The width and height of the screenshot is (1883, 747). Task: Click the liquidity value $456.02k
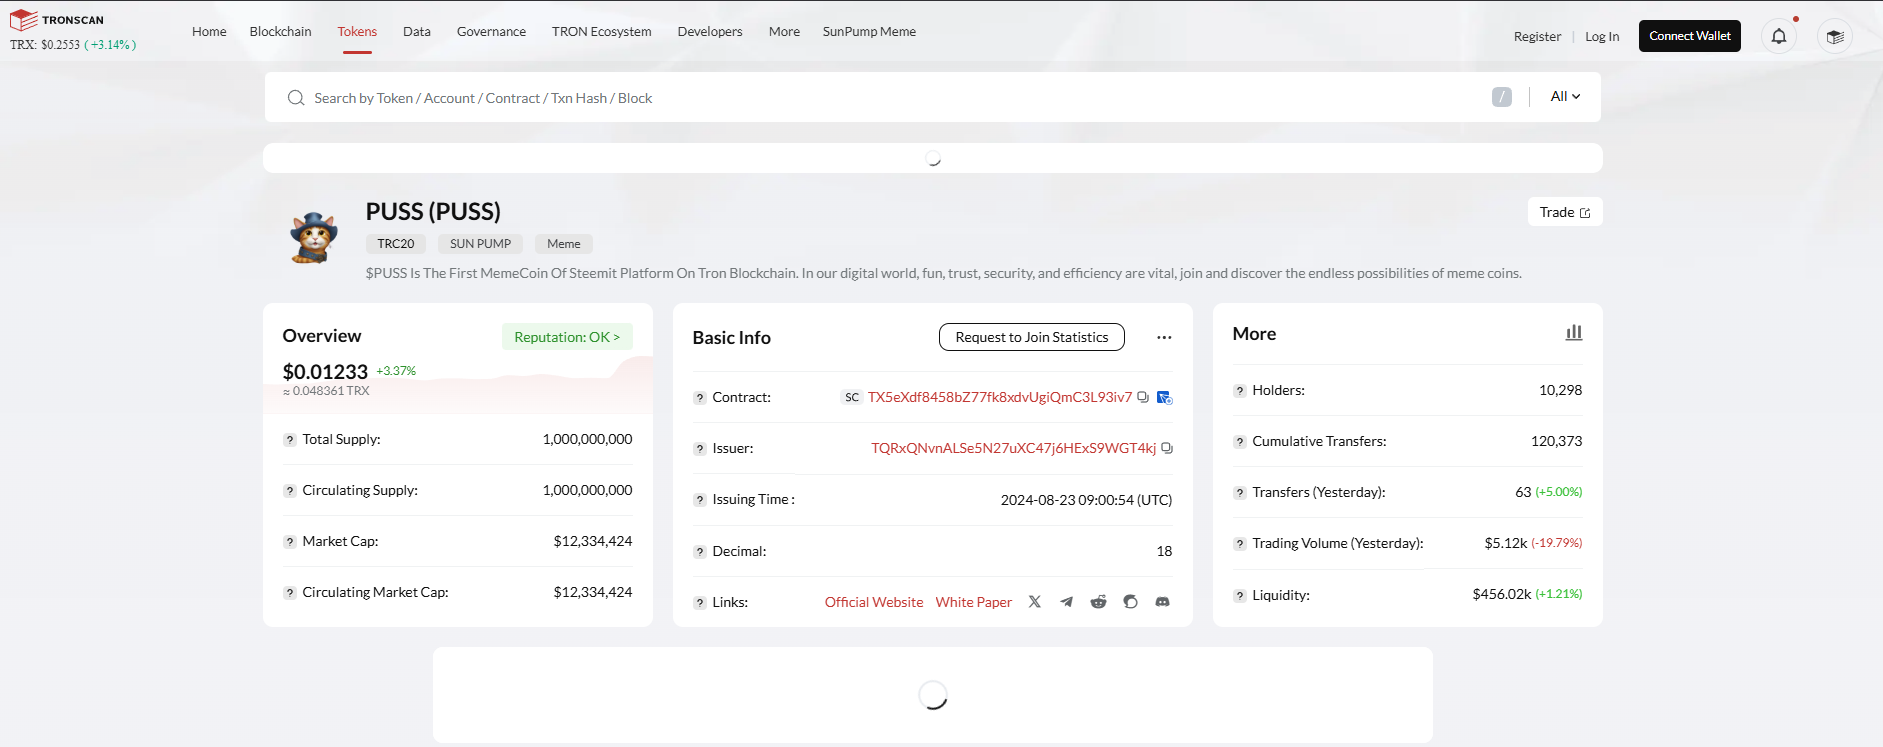click(x=1501, y=594)
